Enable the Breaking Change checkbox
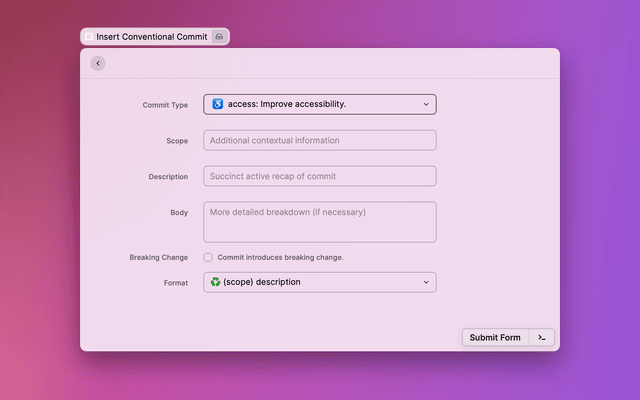640x400 pixels. (208, 257)
